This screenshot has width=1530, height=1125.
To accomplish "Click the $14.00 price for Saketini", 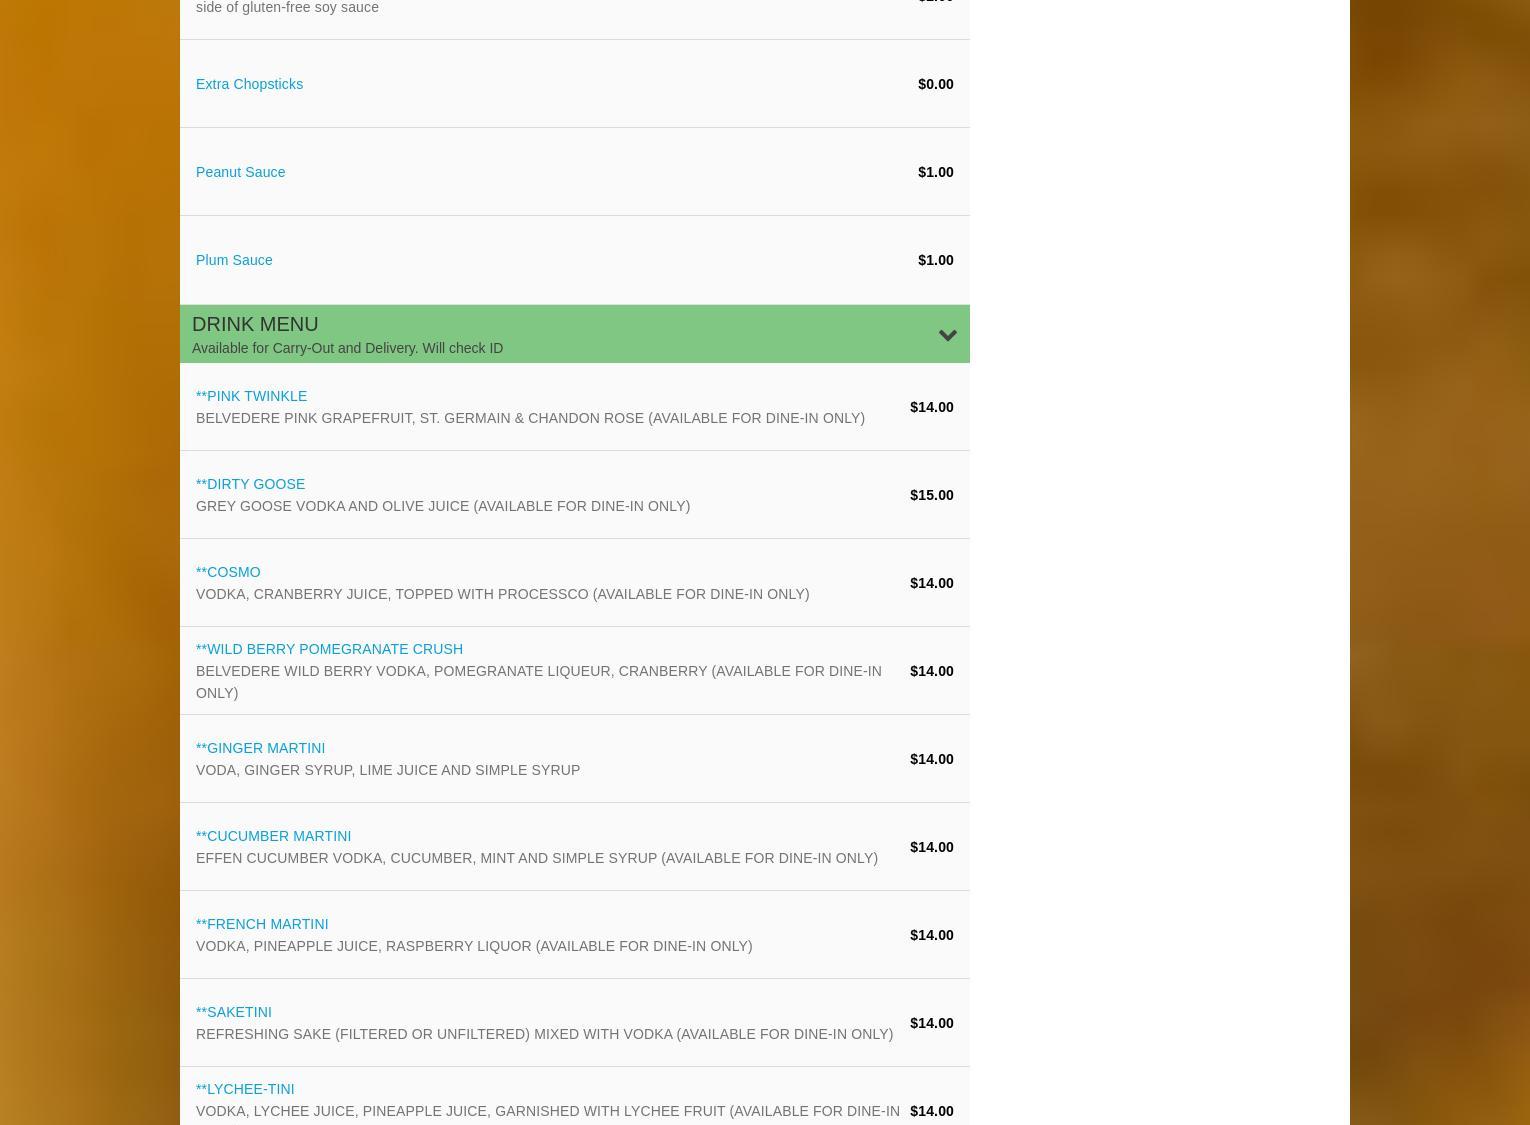I will pos(931,1023).
